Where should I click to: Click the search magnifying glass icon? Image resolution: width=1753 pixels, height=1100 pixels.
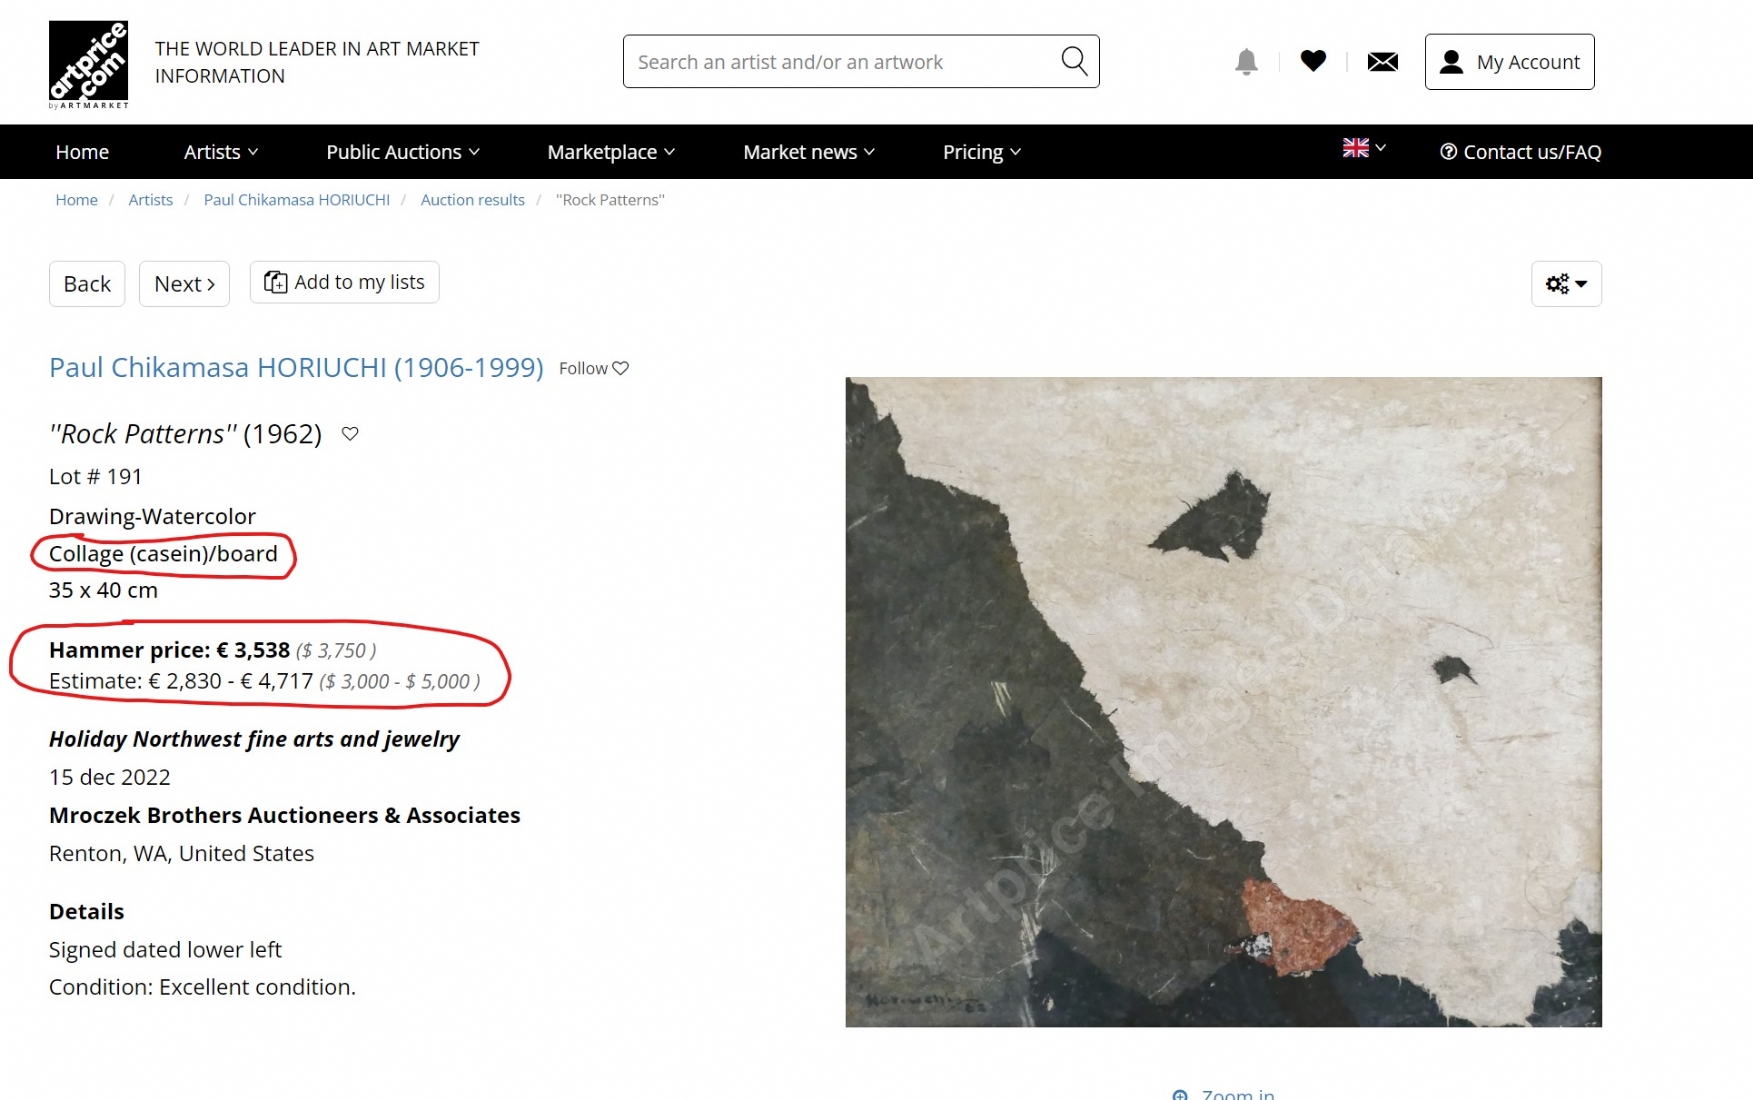click(x=1073, y=61)
